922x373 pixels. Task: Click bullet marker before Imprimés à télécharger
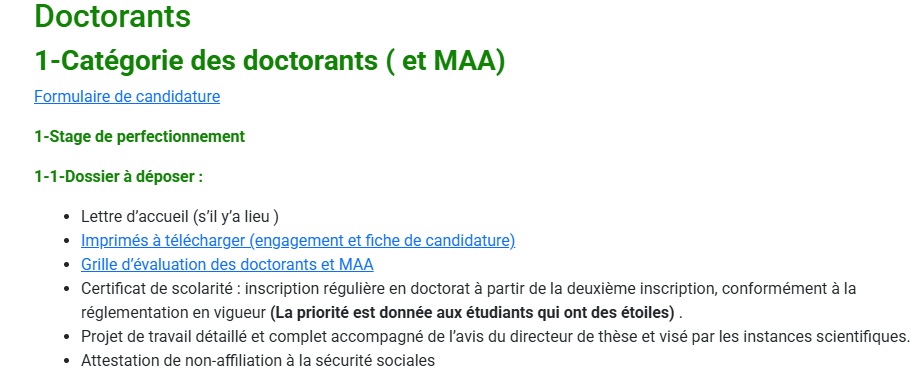click(x=68, y=241)
